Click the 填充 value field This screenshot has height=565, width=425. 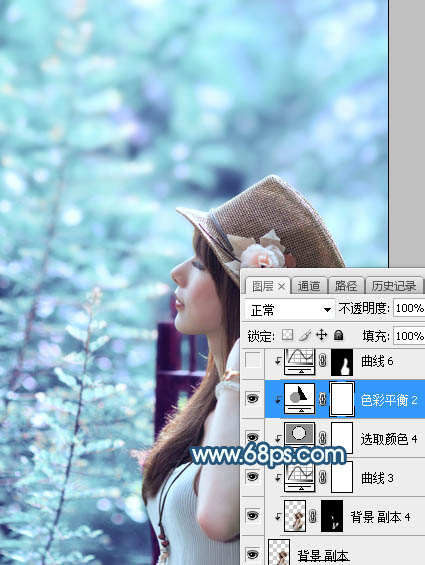pos(409,336)
